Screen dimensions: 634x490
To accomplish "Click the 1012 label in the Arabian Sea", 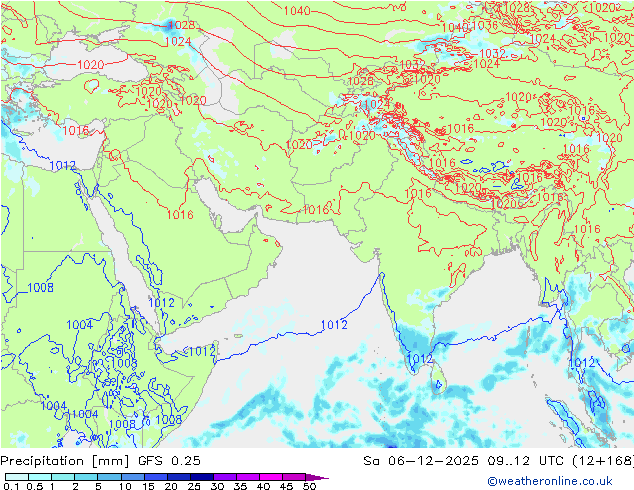I will 334,325.
